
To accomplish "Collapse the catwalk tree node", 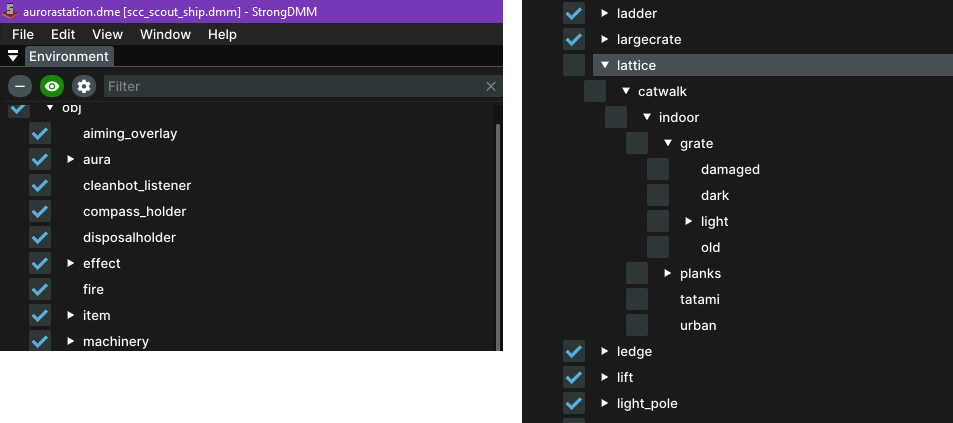I will [626, 91].
